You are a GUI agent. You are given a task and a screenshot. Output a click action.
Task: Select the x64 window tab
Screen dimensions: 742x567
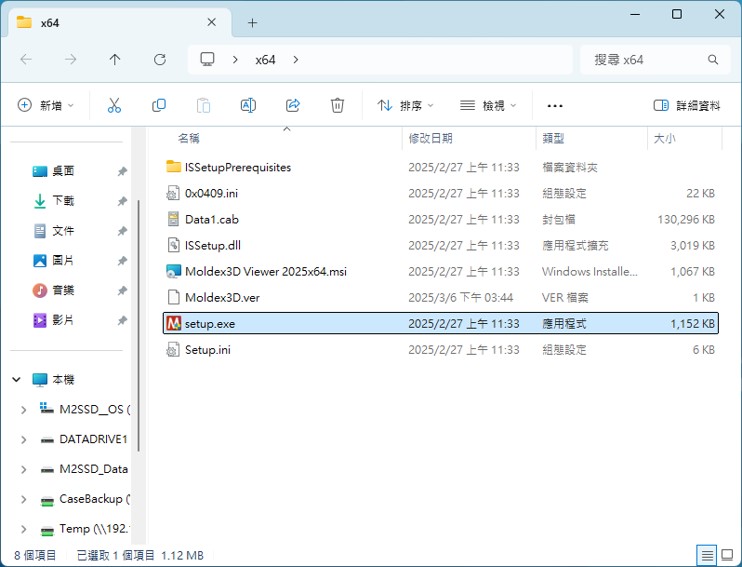tap(120, 22)
